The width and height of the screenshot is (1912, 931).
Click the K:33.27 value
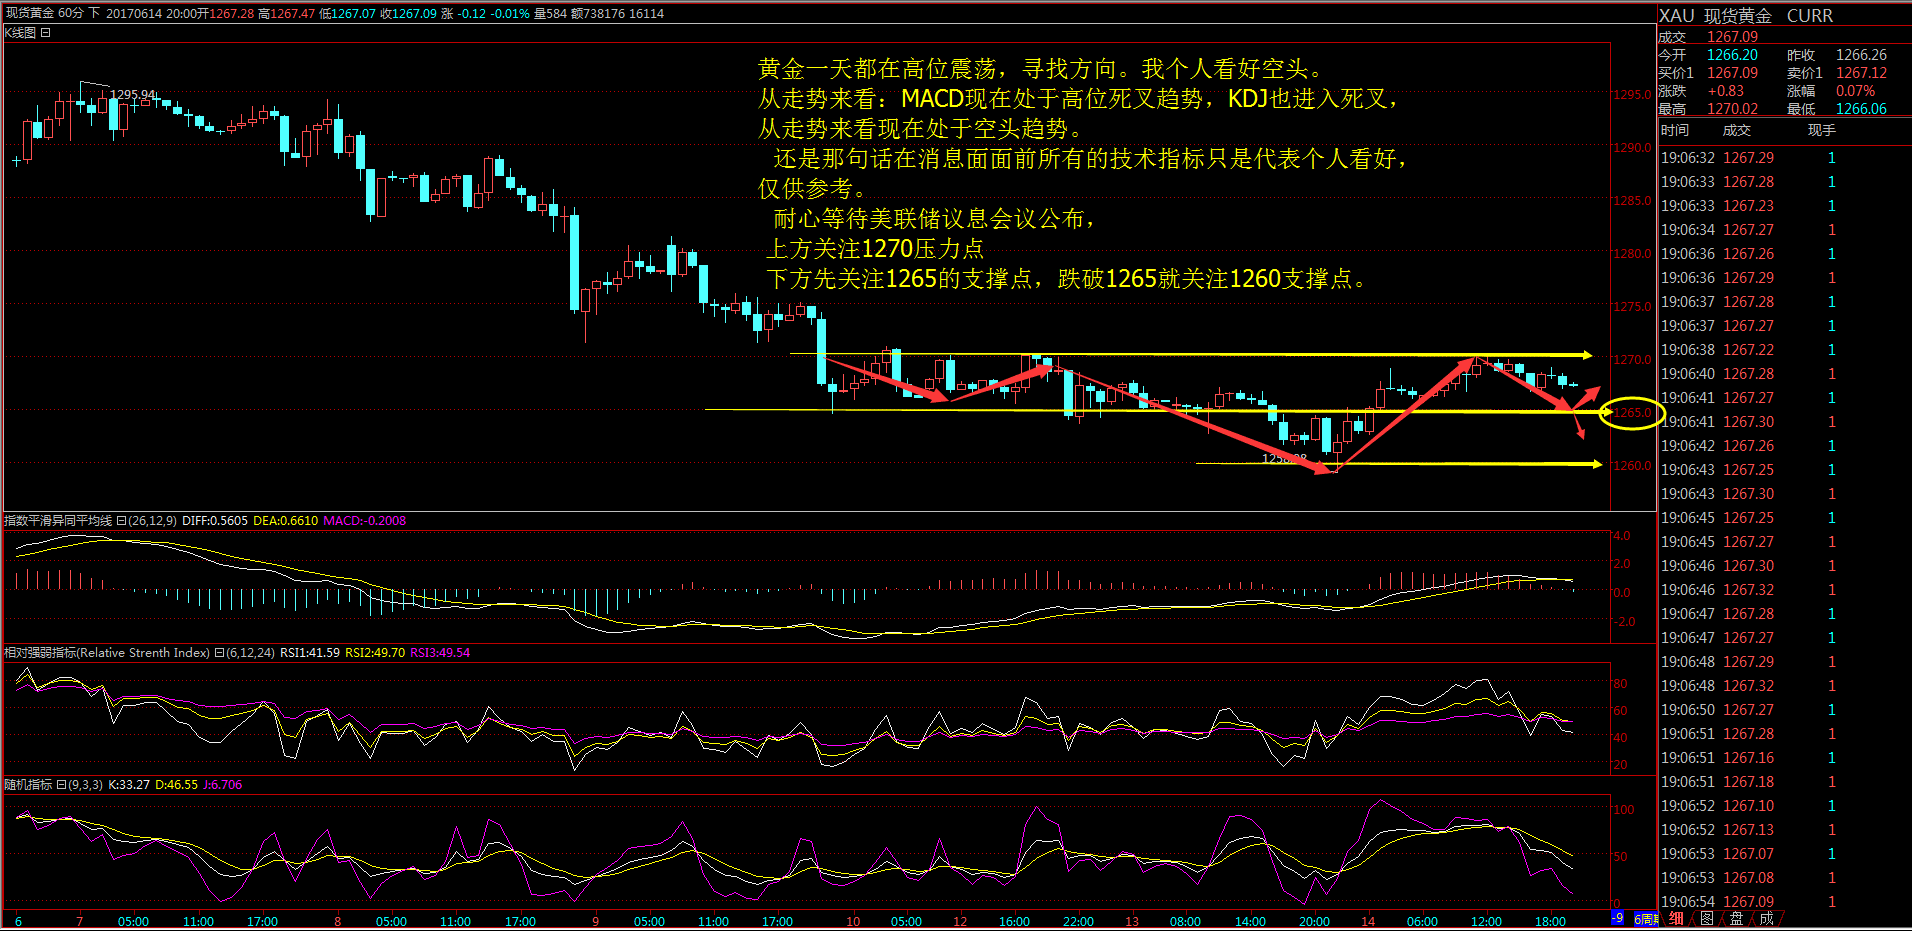129,785
